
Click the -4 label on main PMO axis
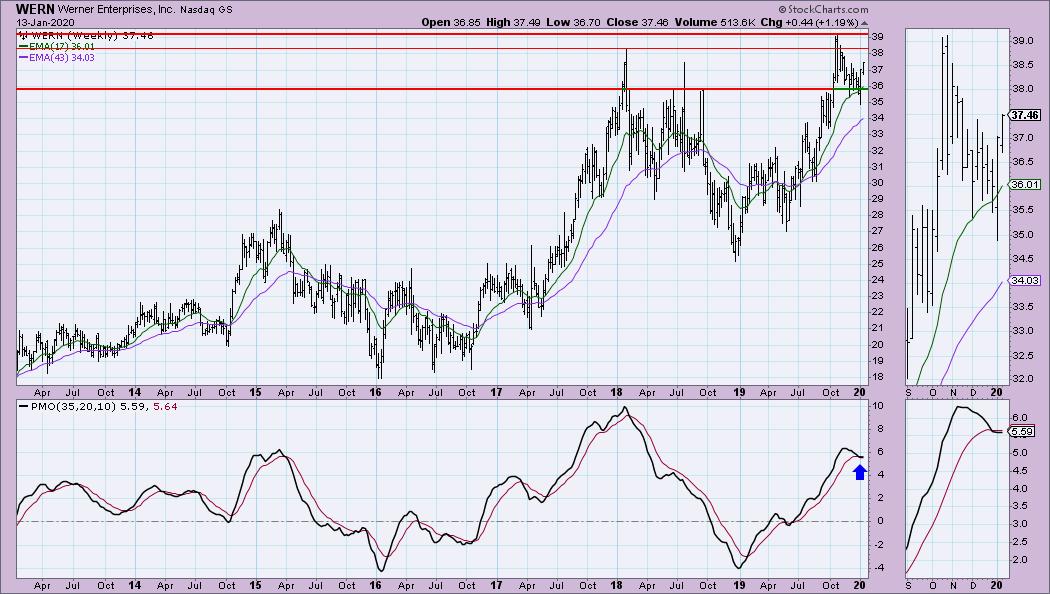(x=877, y=568)
